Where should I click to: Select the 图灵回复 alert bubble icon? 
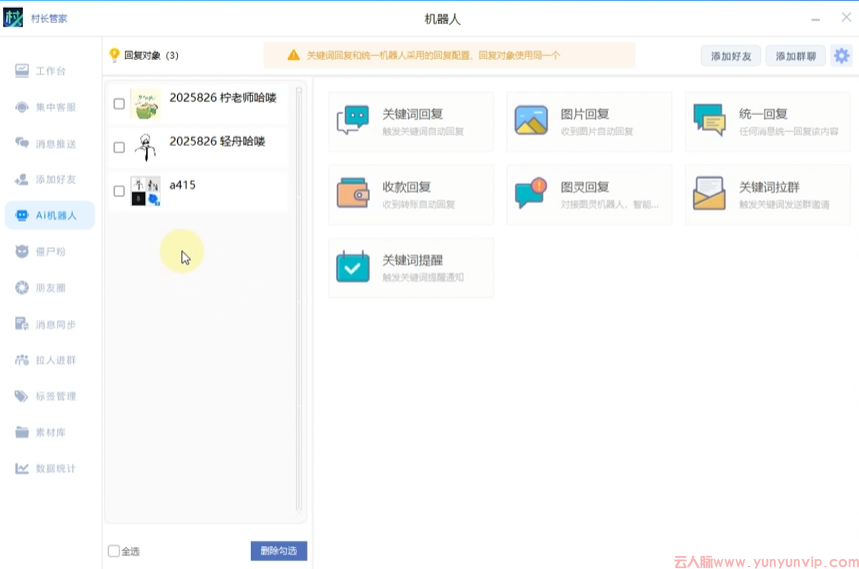pyautogui.click(x=531, y=193)
